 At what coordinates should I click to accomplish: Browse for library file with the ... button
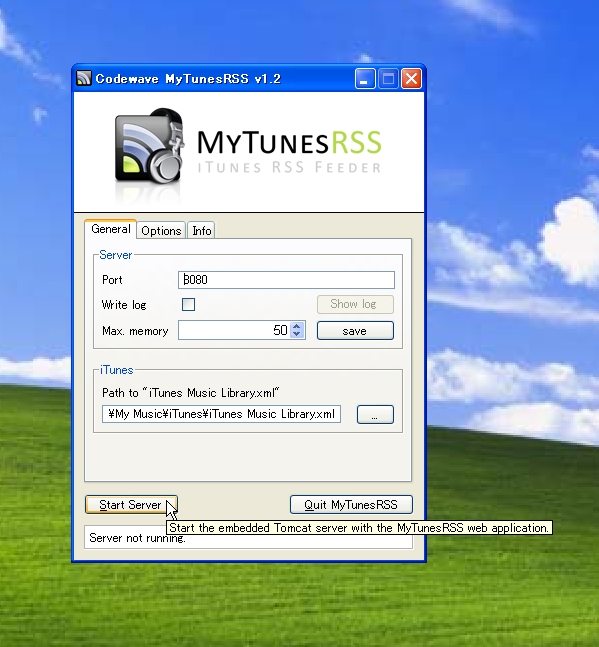(x=375, y=414)
